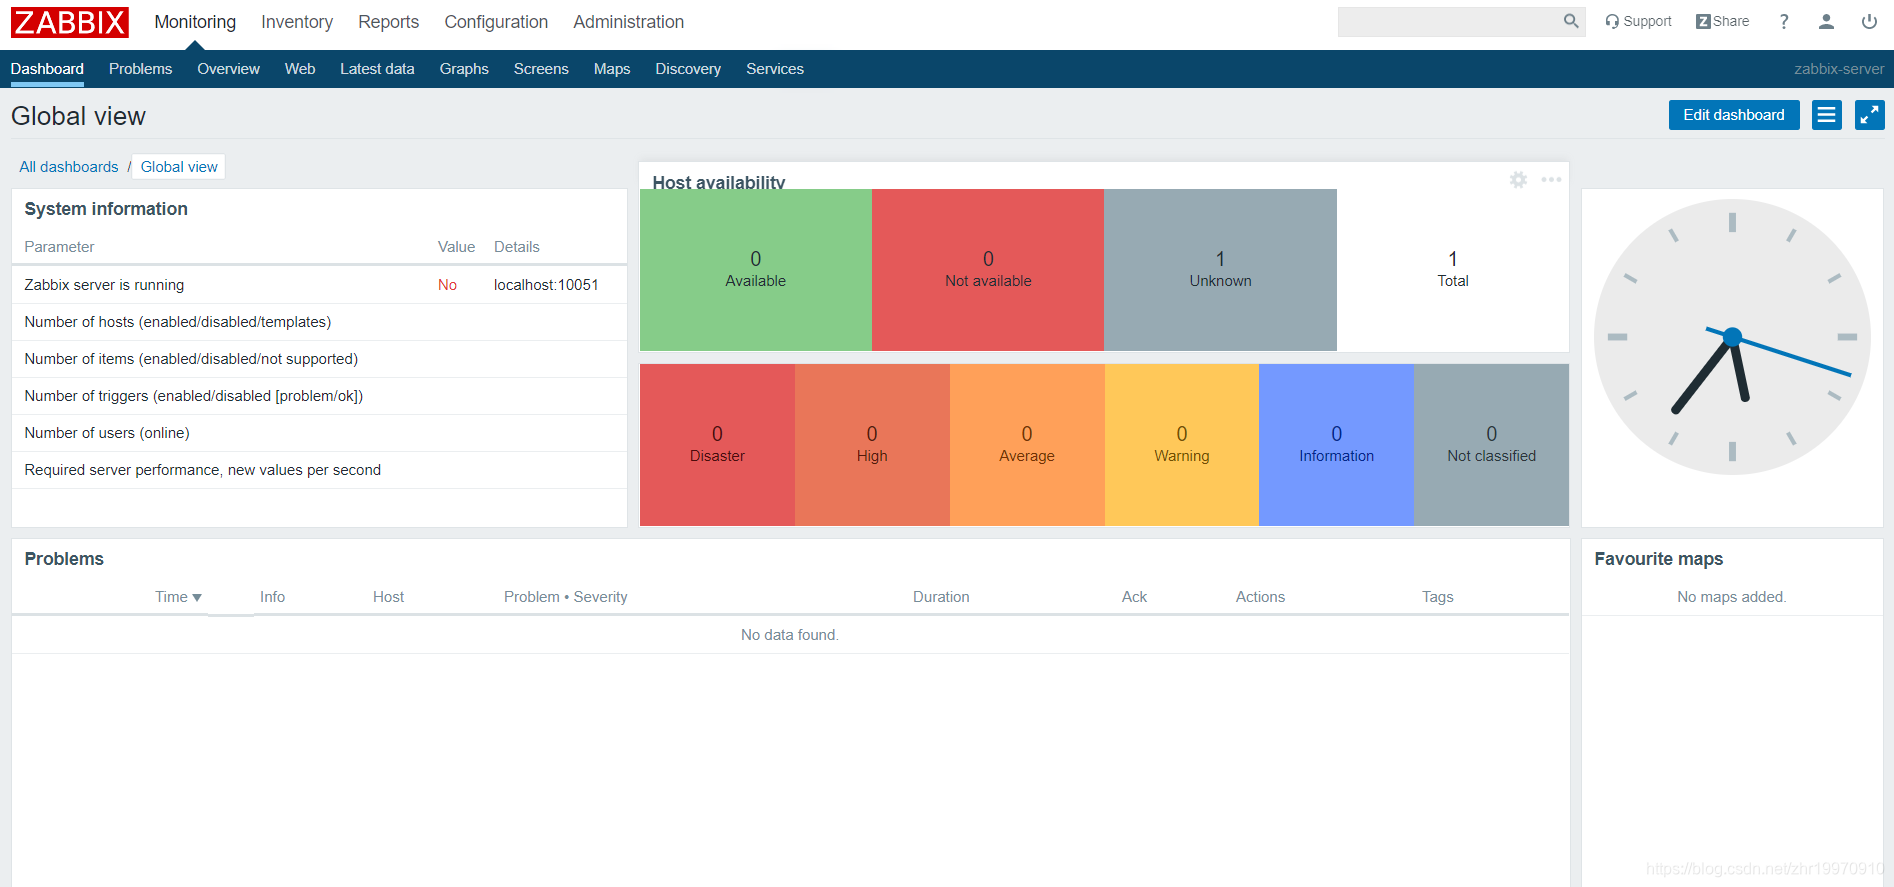Open the Zabbix Share link
Screen dimensions: 1894x887
tap(1722, 21)
